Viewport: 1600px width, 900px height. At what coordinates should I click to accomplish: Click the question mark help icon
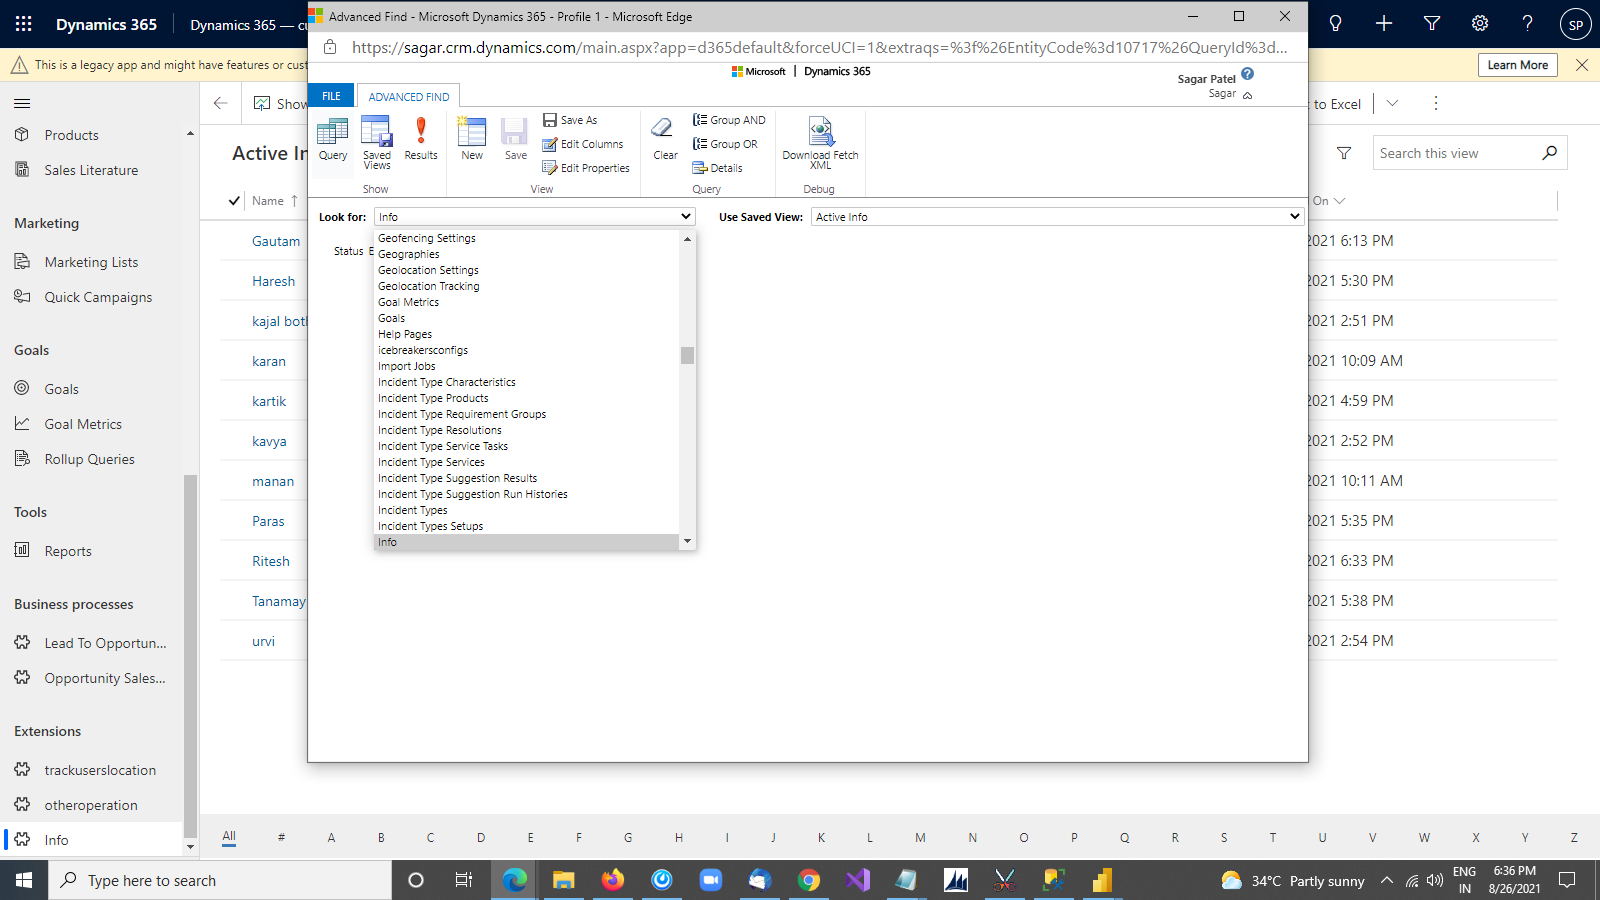1527,24
